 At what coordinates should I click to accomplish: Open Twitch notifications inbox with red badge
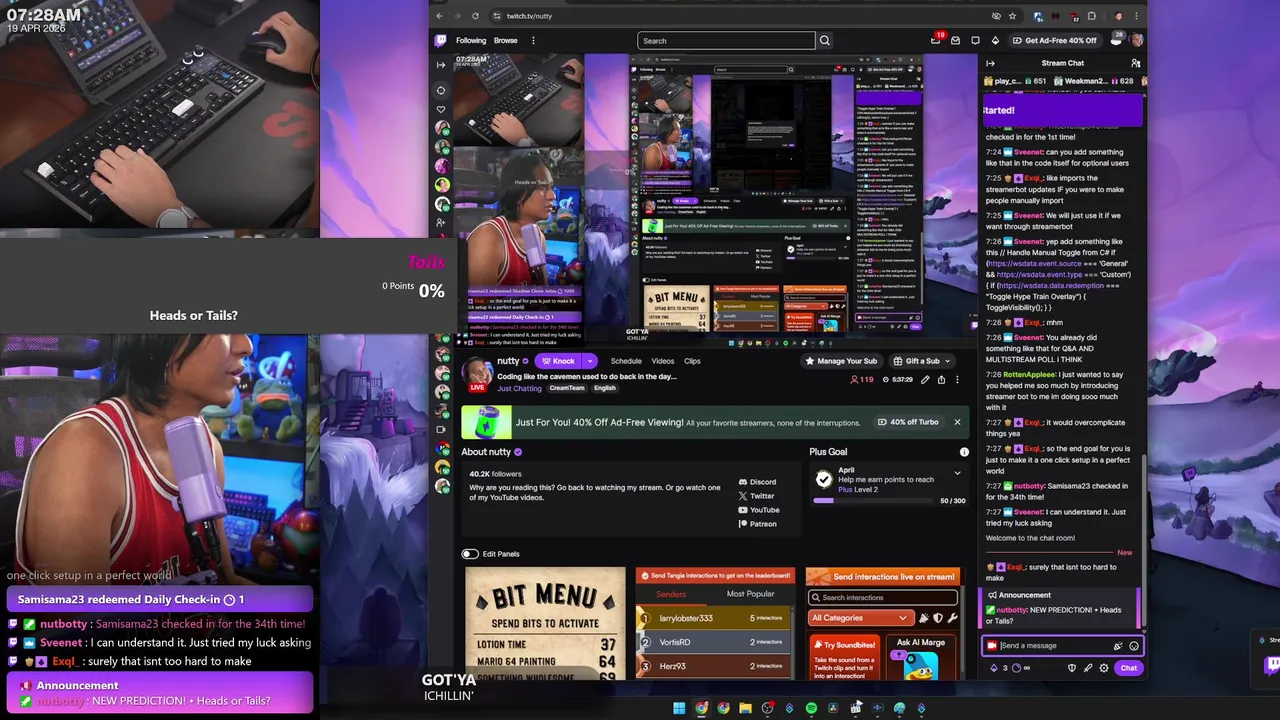(935, 41)
